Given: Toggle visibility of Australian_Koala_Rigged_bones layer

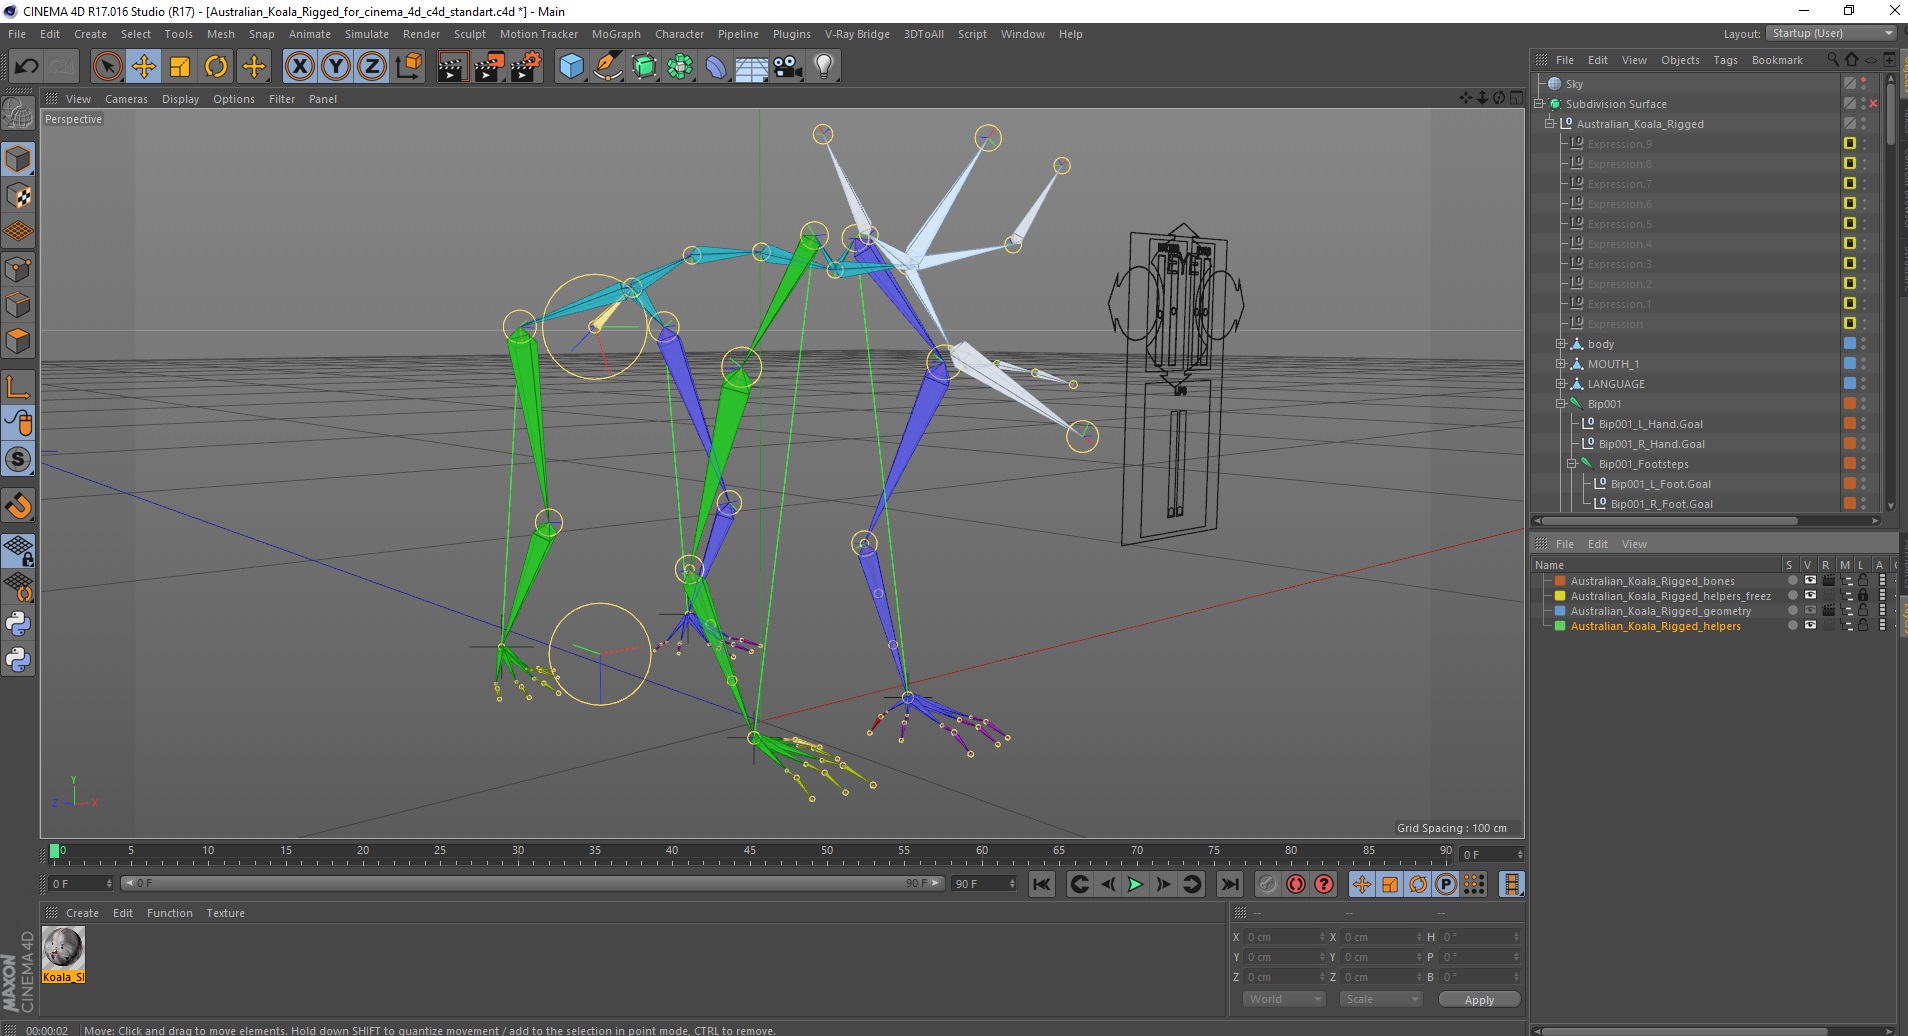Looking at the screenshot, I should 1810,580.
